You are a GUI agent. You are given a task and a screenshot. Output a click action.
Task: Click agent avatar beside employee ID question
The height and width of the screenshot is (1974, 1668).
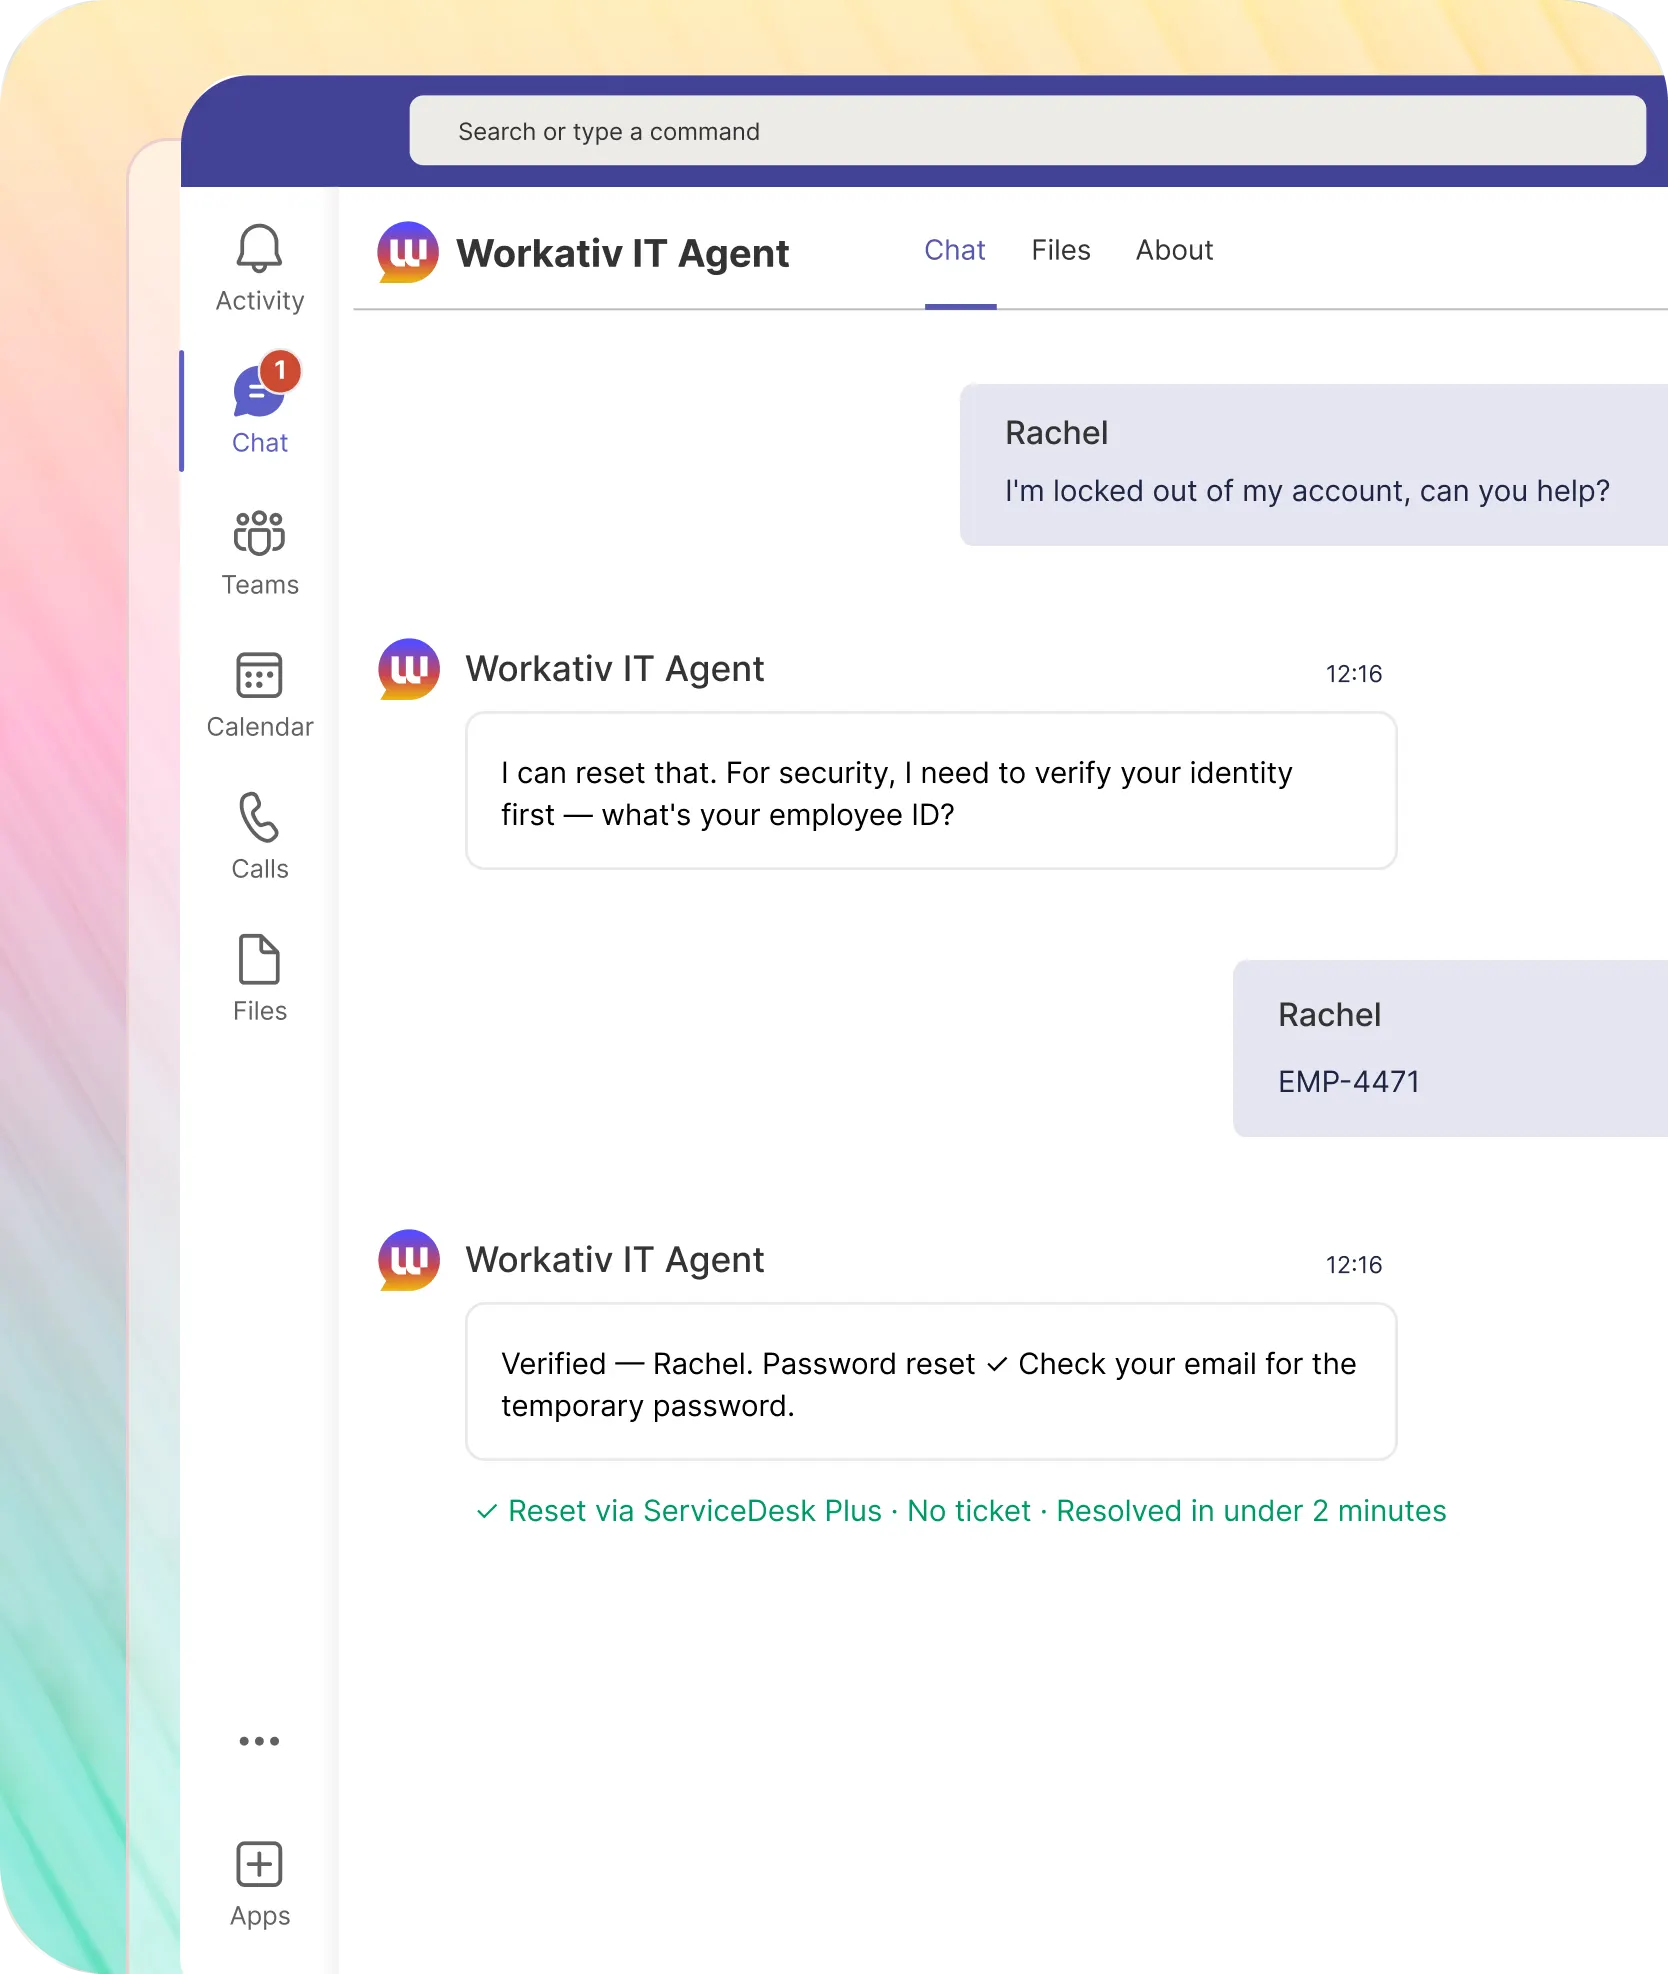click(x=409, y=669)
